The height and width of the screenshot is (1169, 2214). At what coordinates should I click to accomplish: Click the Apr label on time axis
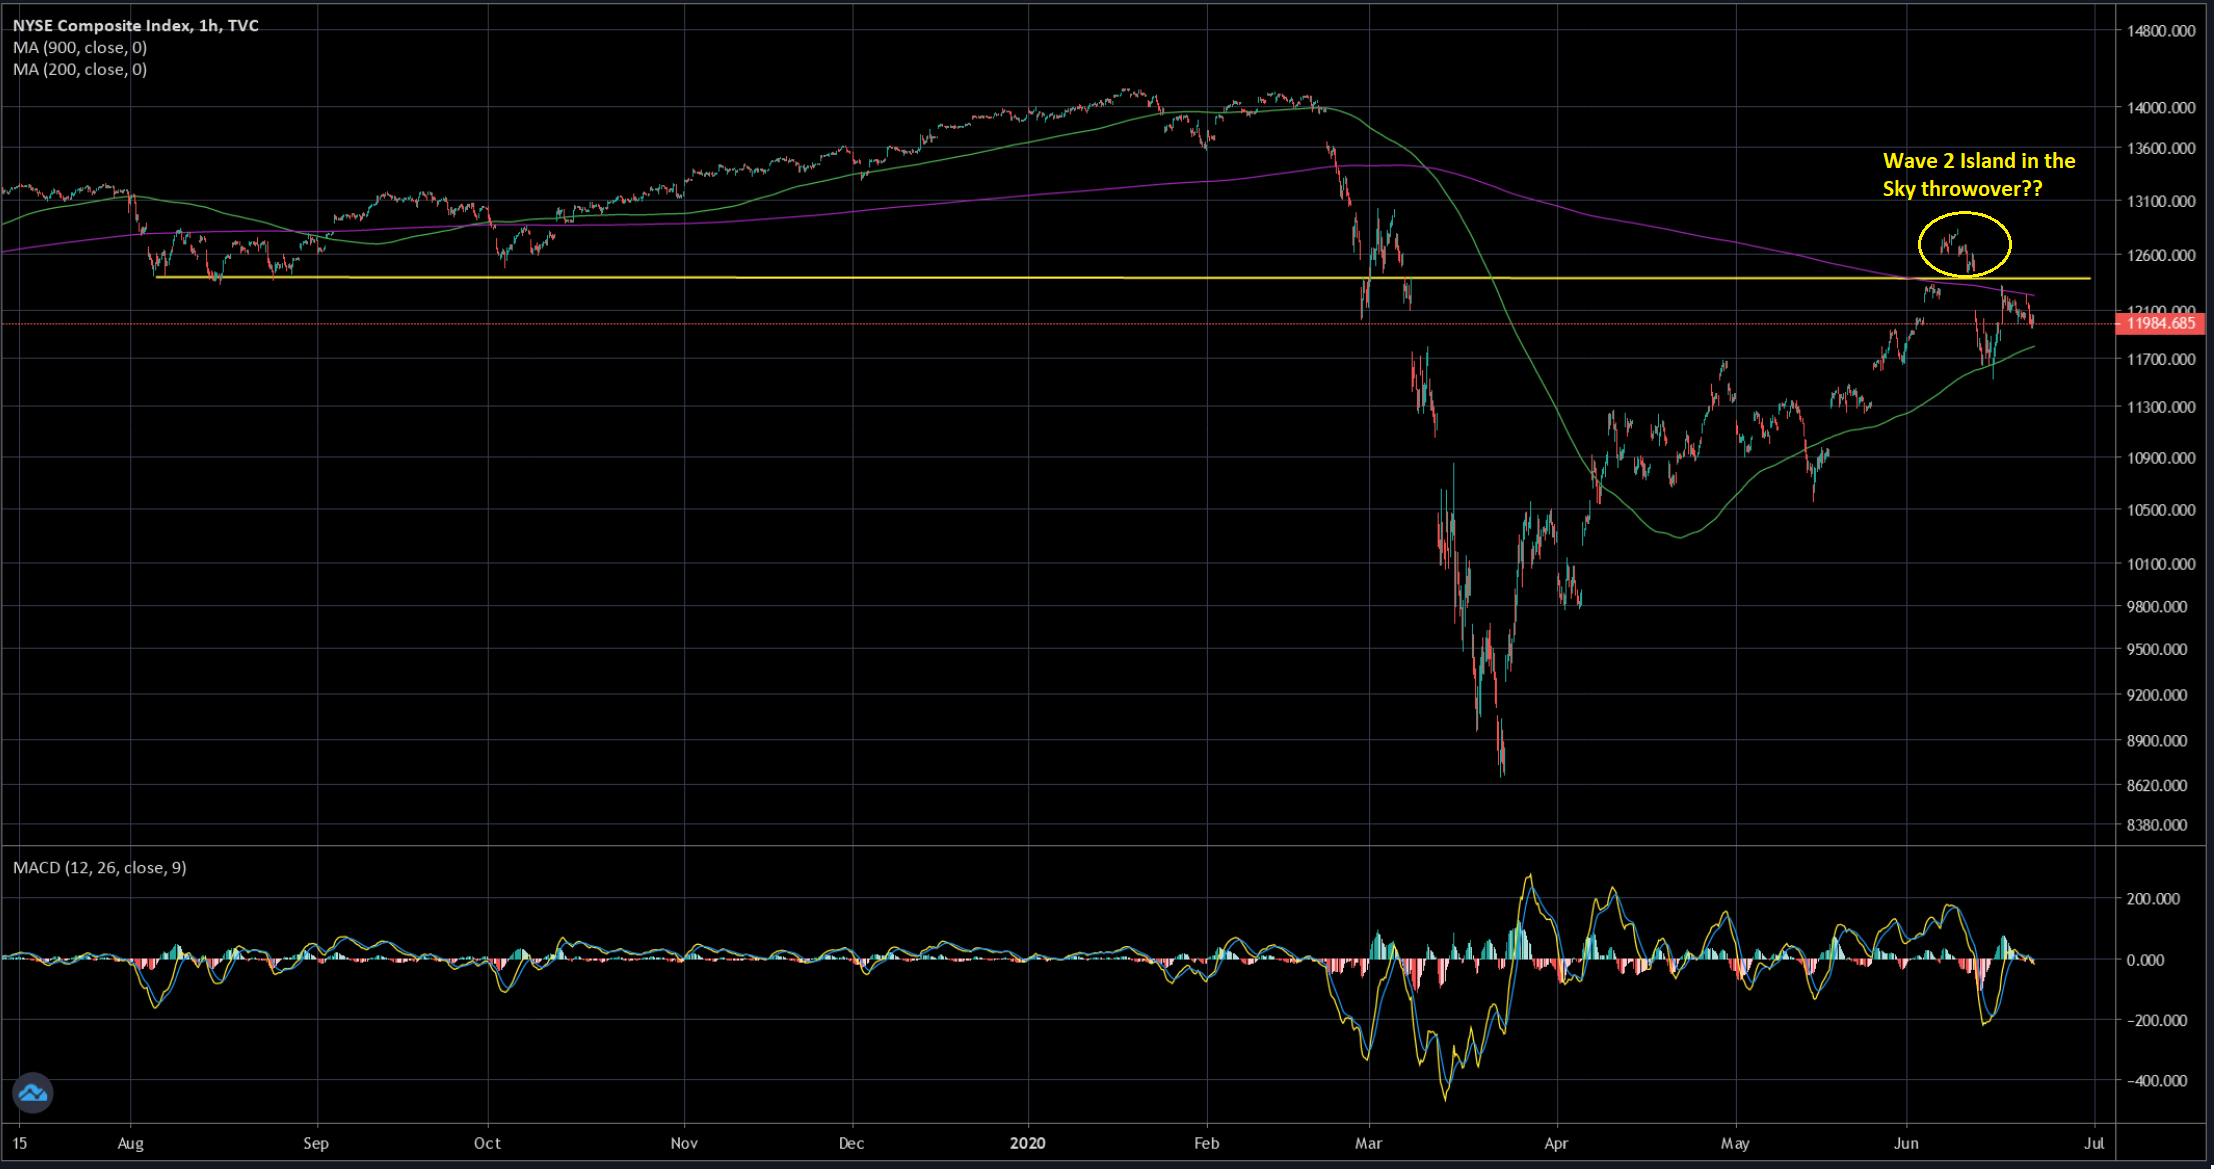pyautogui.click(x=1556, y=1143)
